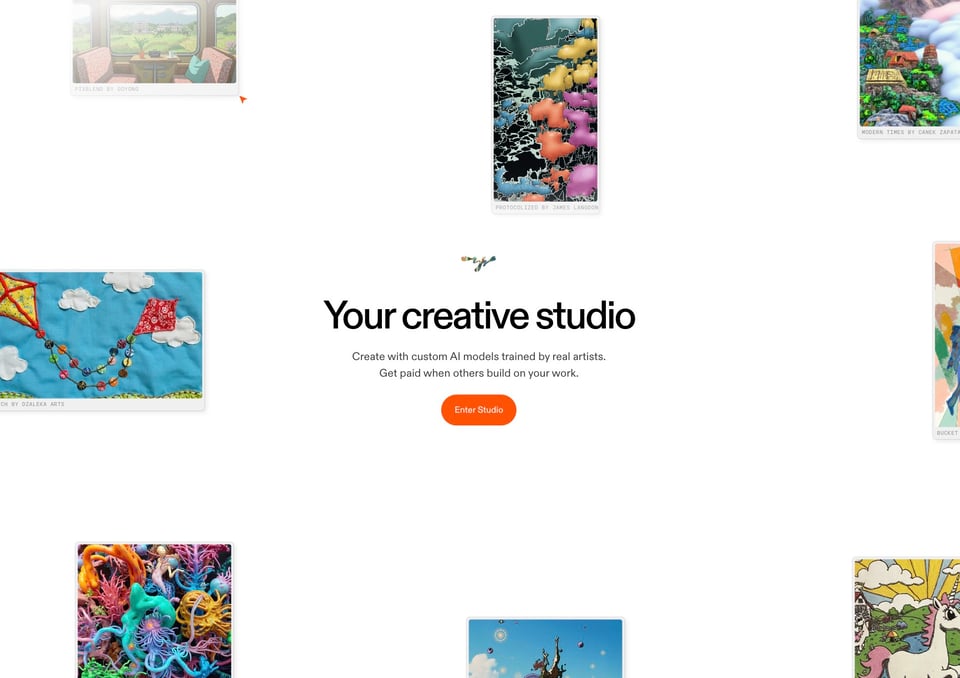
Task: Click the Dzaleka Arts caption label
Action: 32,404
